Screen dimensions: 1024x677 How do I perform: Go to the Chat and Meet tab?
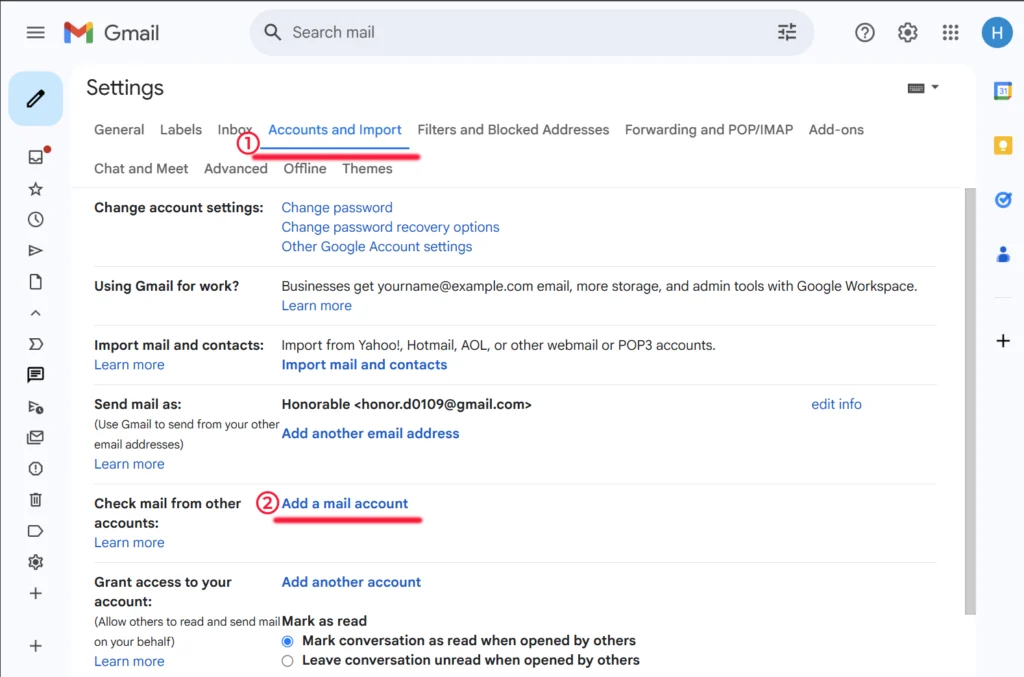(x=141, y=169)
